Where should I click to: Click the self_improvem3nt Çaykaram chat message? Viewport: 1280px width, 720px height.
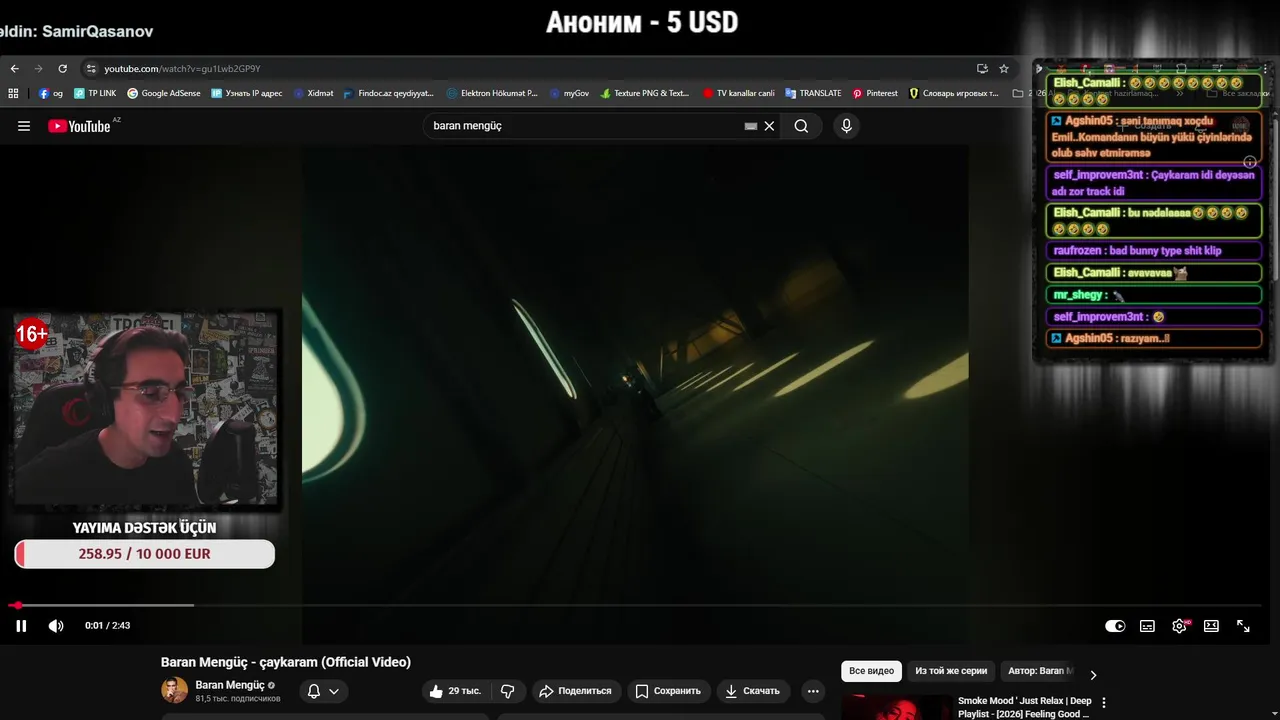click(x=1154, y=183)
